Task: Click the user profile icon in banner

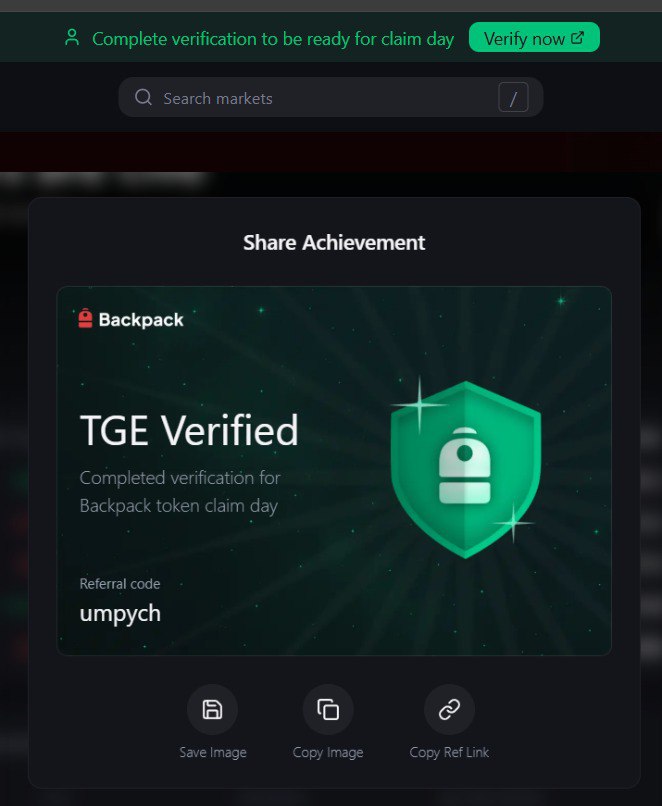Action: click(72, 38)
